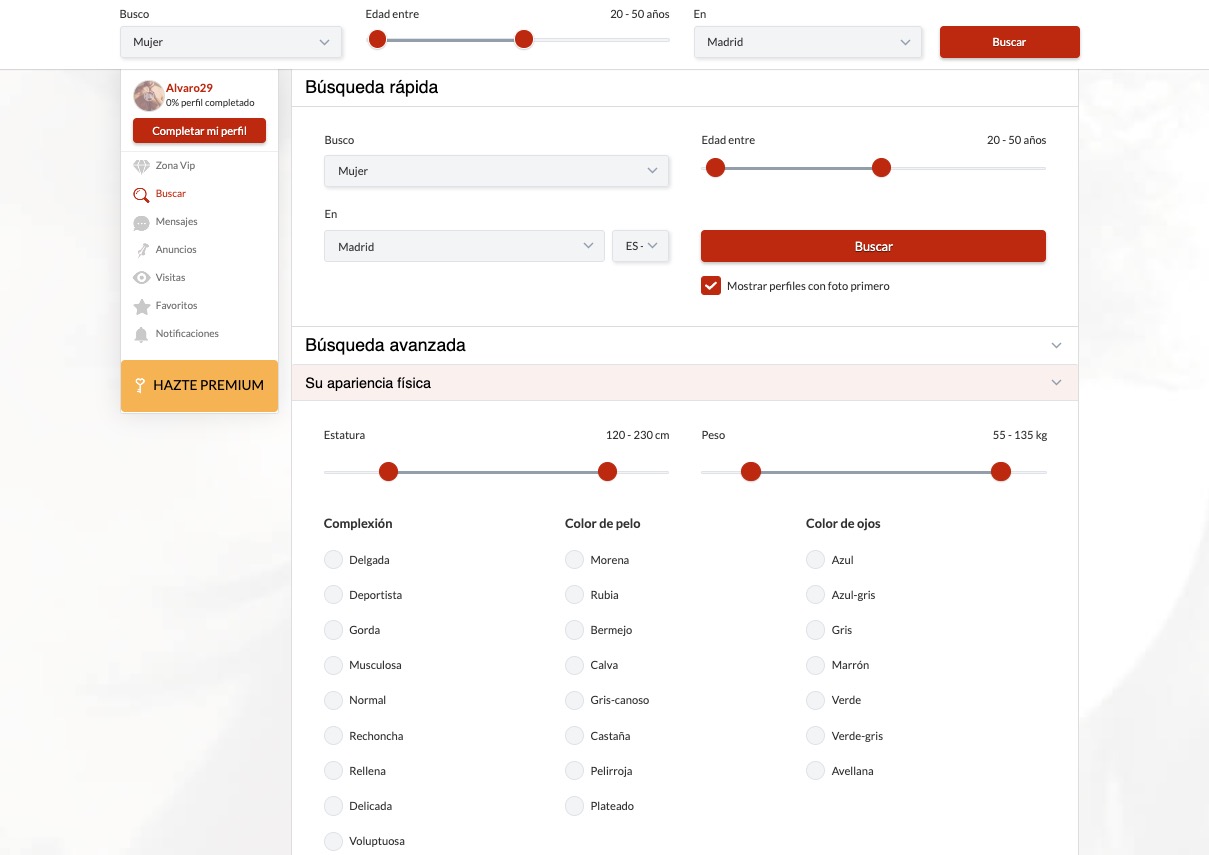1209x855 pixels.
Task: Open Búsqueda rápida Madrid city dropdown
Action: (464, 246)
